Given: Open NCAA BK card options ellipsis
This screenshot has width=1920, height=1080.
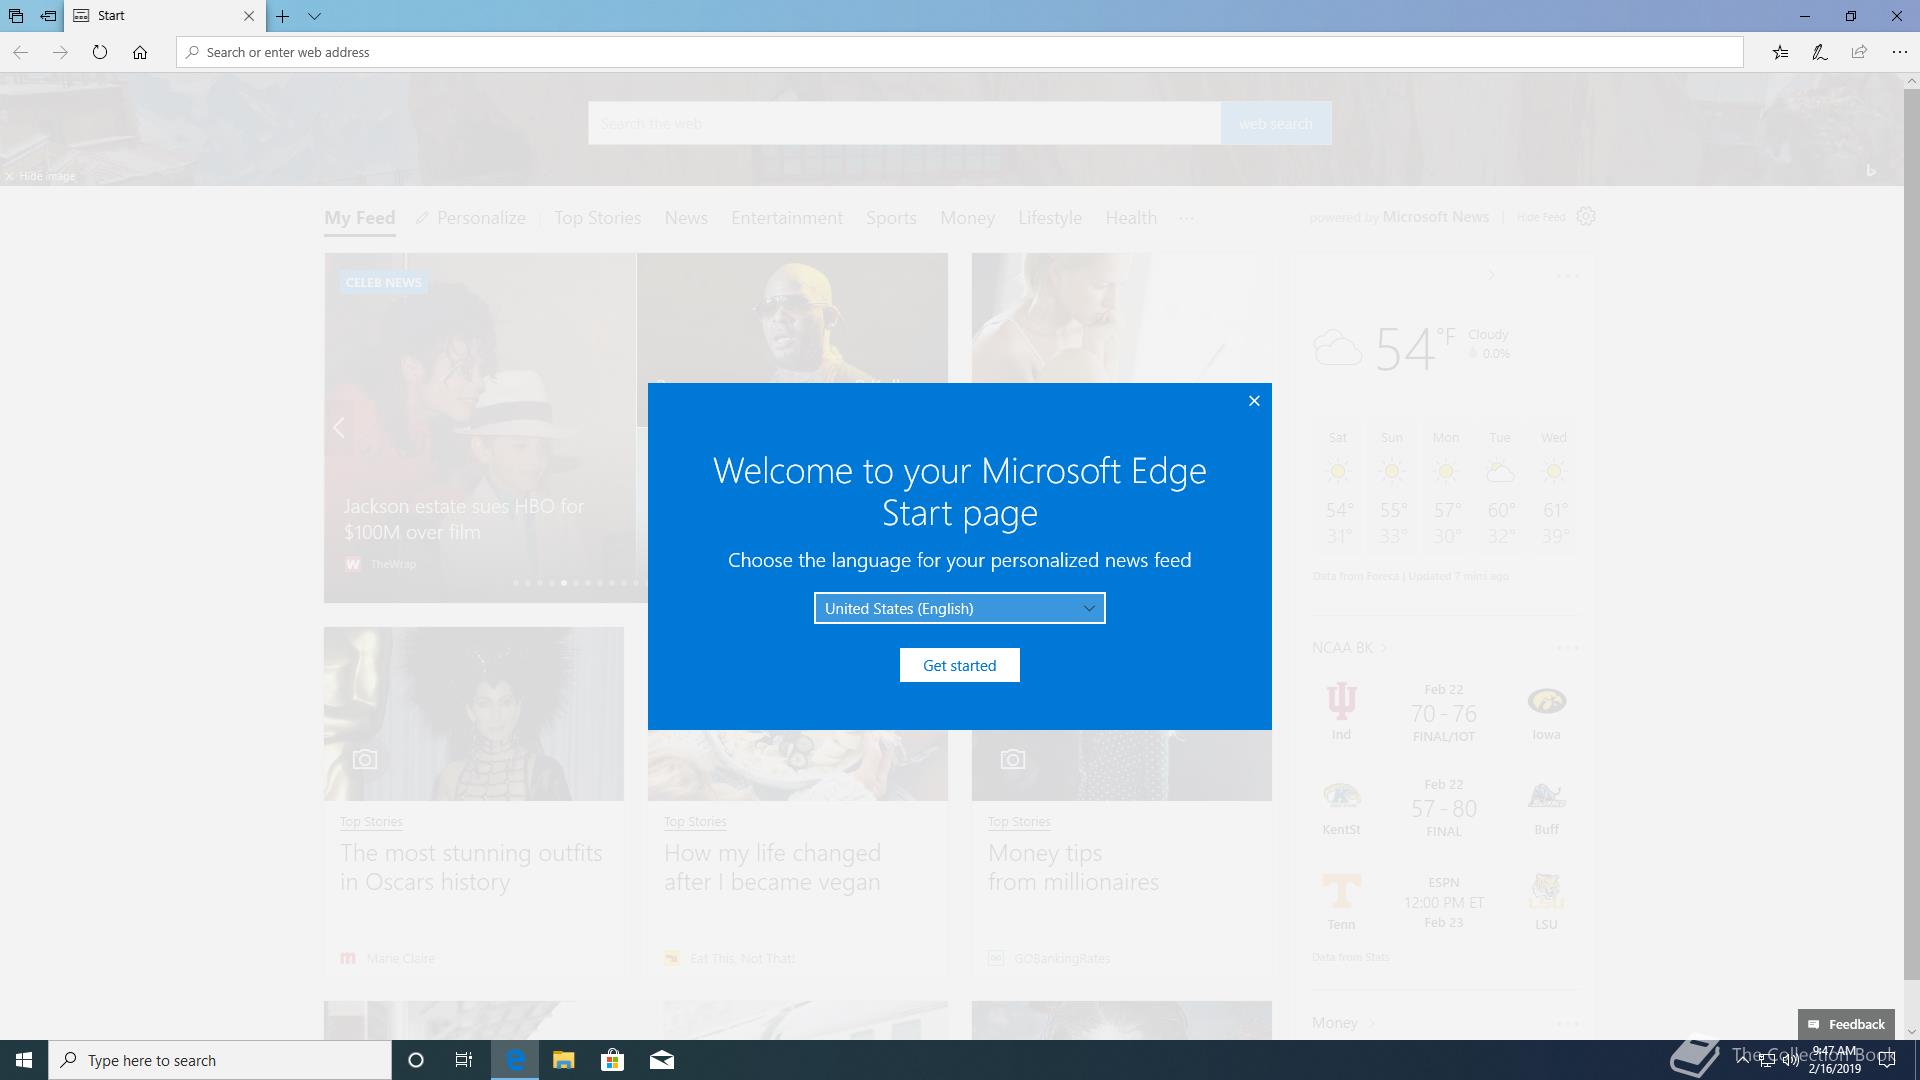Looking at the screenshot, I should pos(1567,648).
